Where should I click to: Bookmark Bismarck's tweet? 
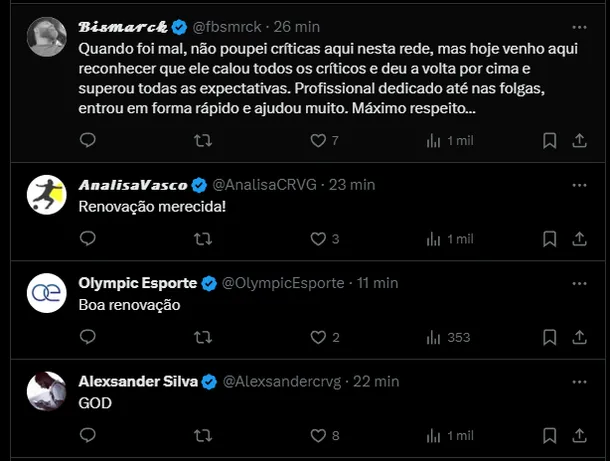click(x=549, y=141)
